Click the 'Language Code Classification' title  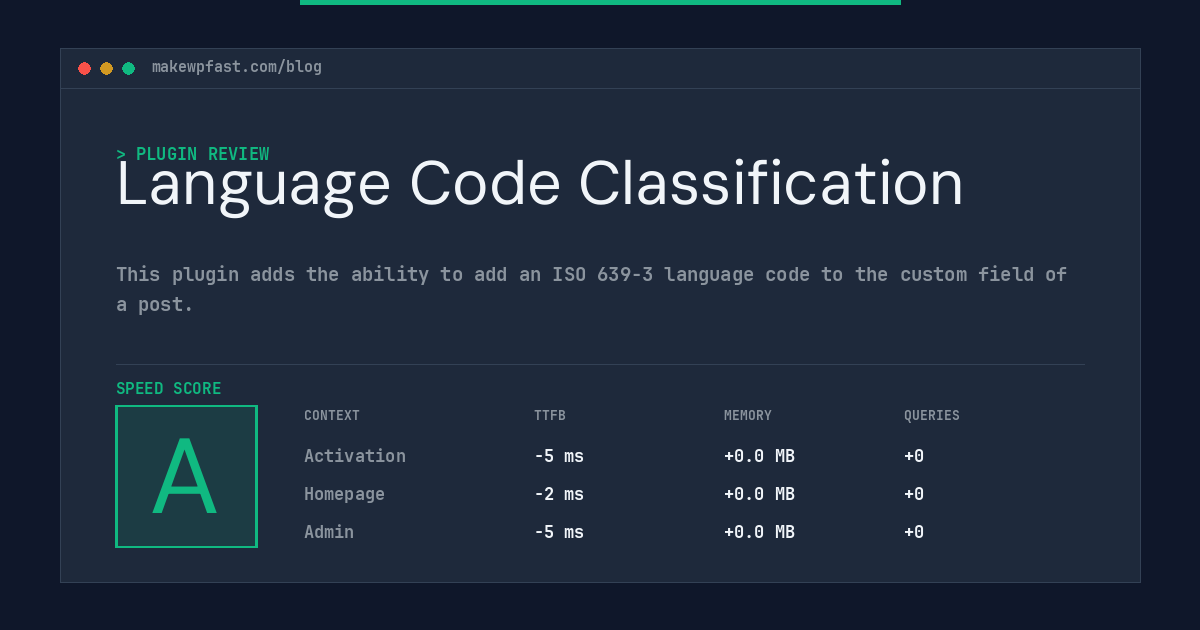540,185
